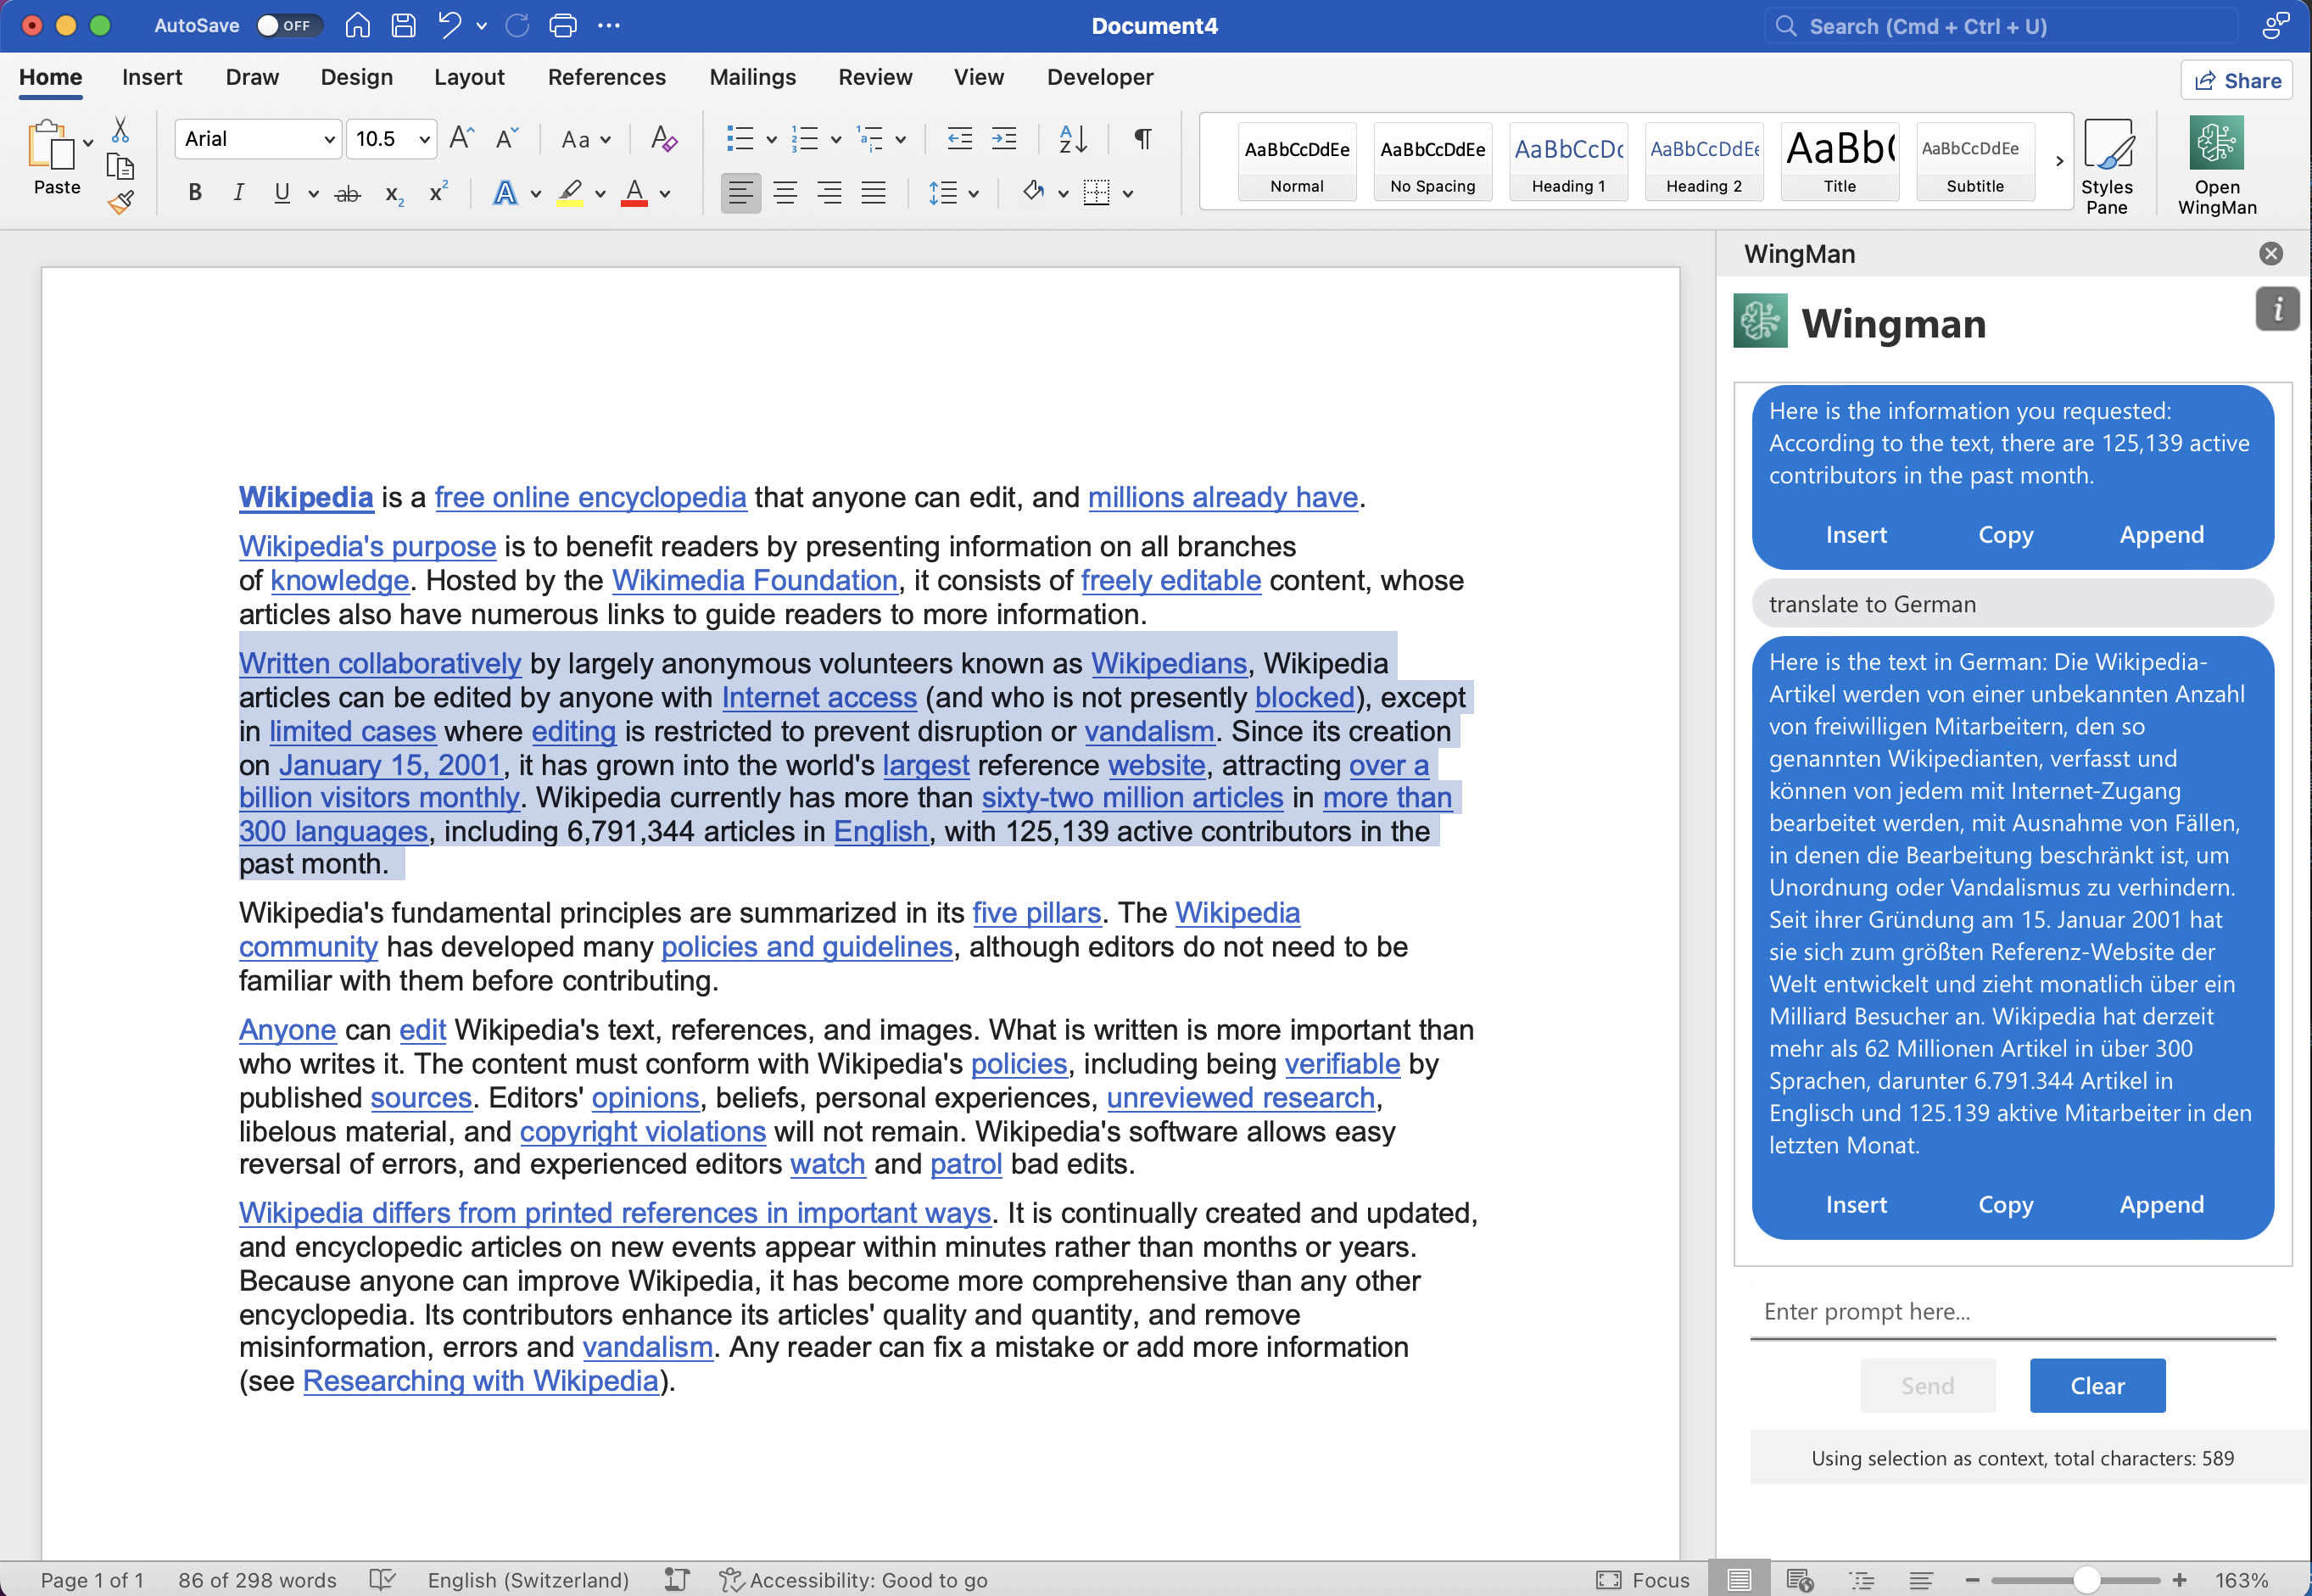Select the Cut (scissors) tool
Screen dimensions: 2312x1596
(x=120, y=128)
